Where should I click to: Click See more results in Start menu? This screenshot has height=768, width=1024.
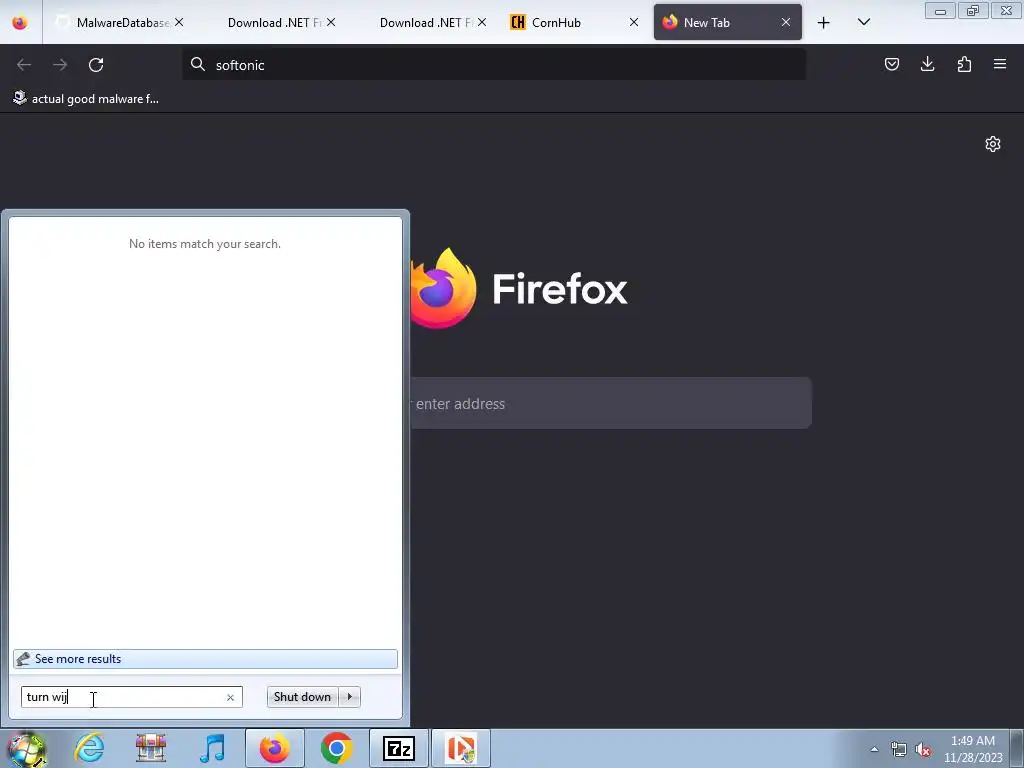coord(205,659)
